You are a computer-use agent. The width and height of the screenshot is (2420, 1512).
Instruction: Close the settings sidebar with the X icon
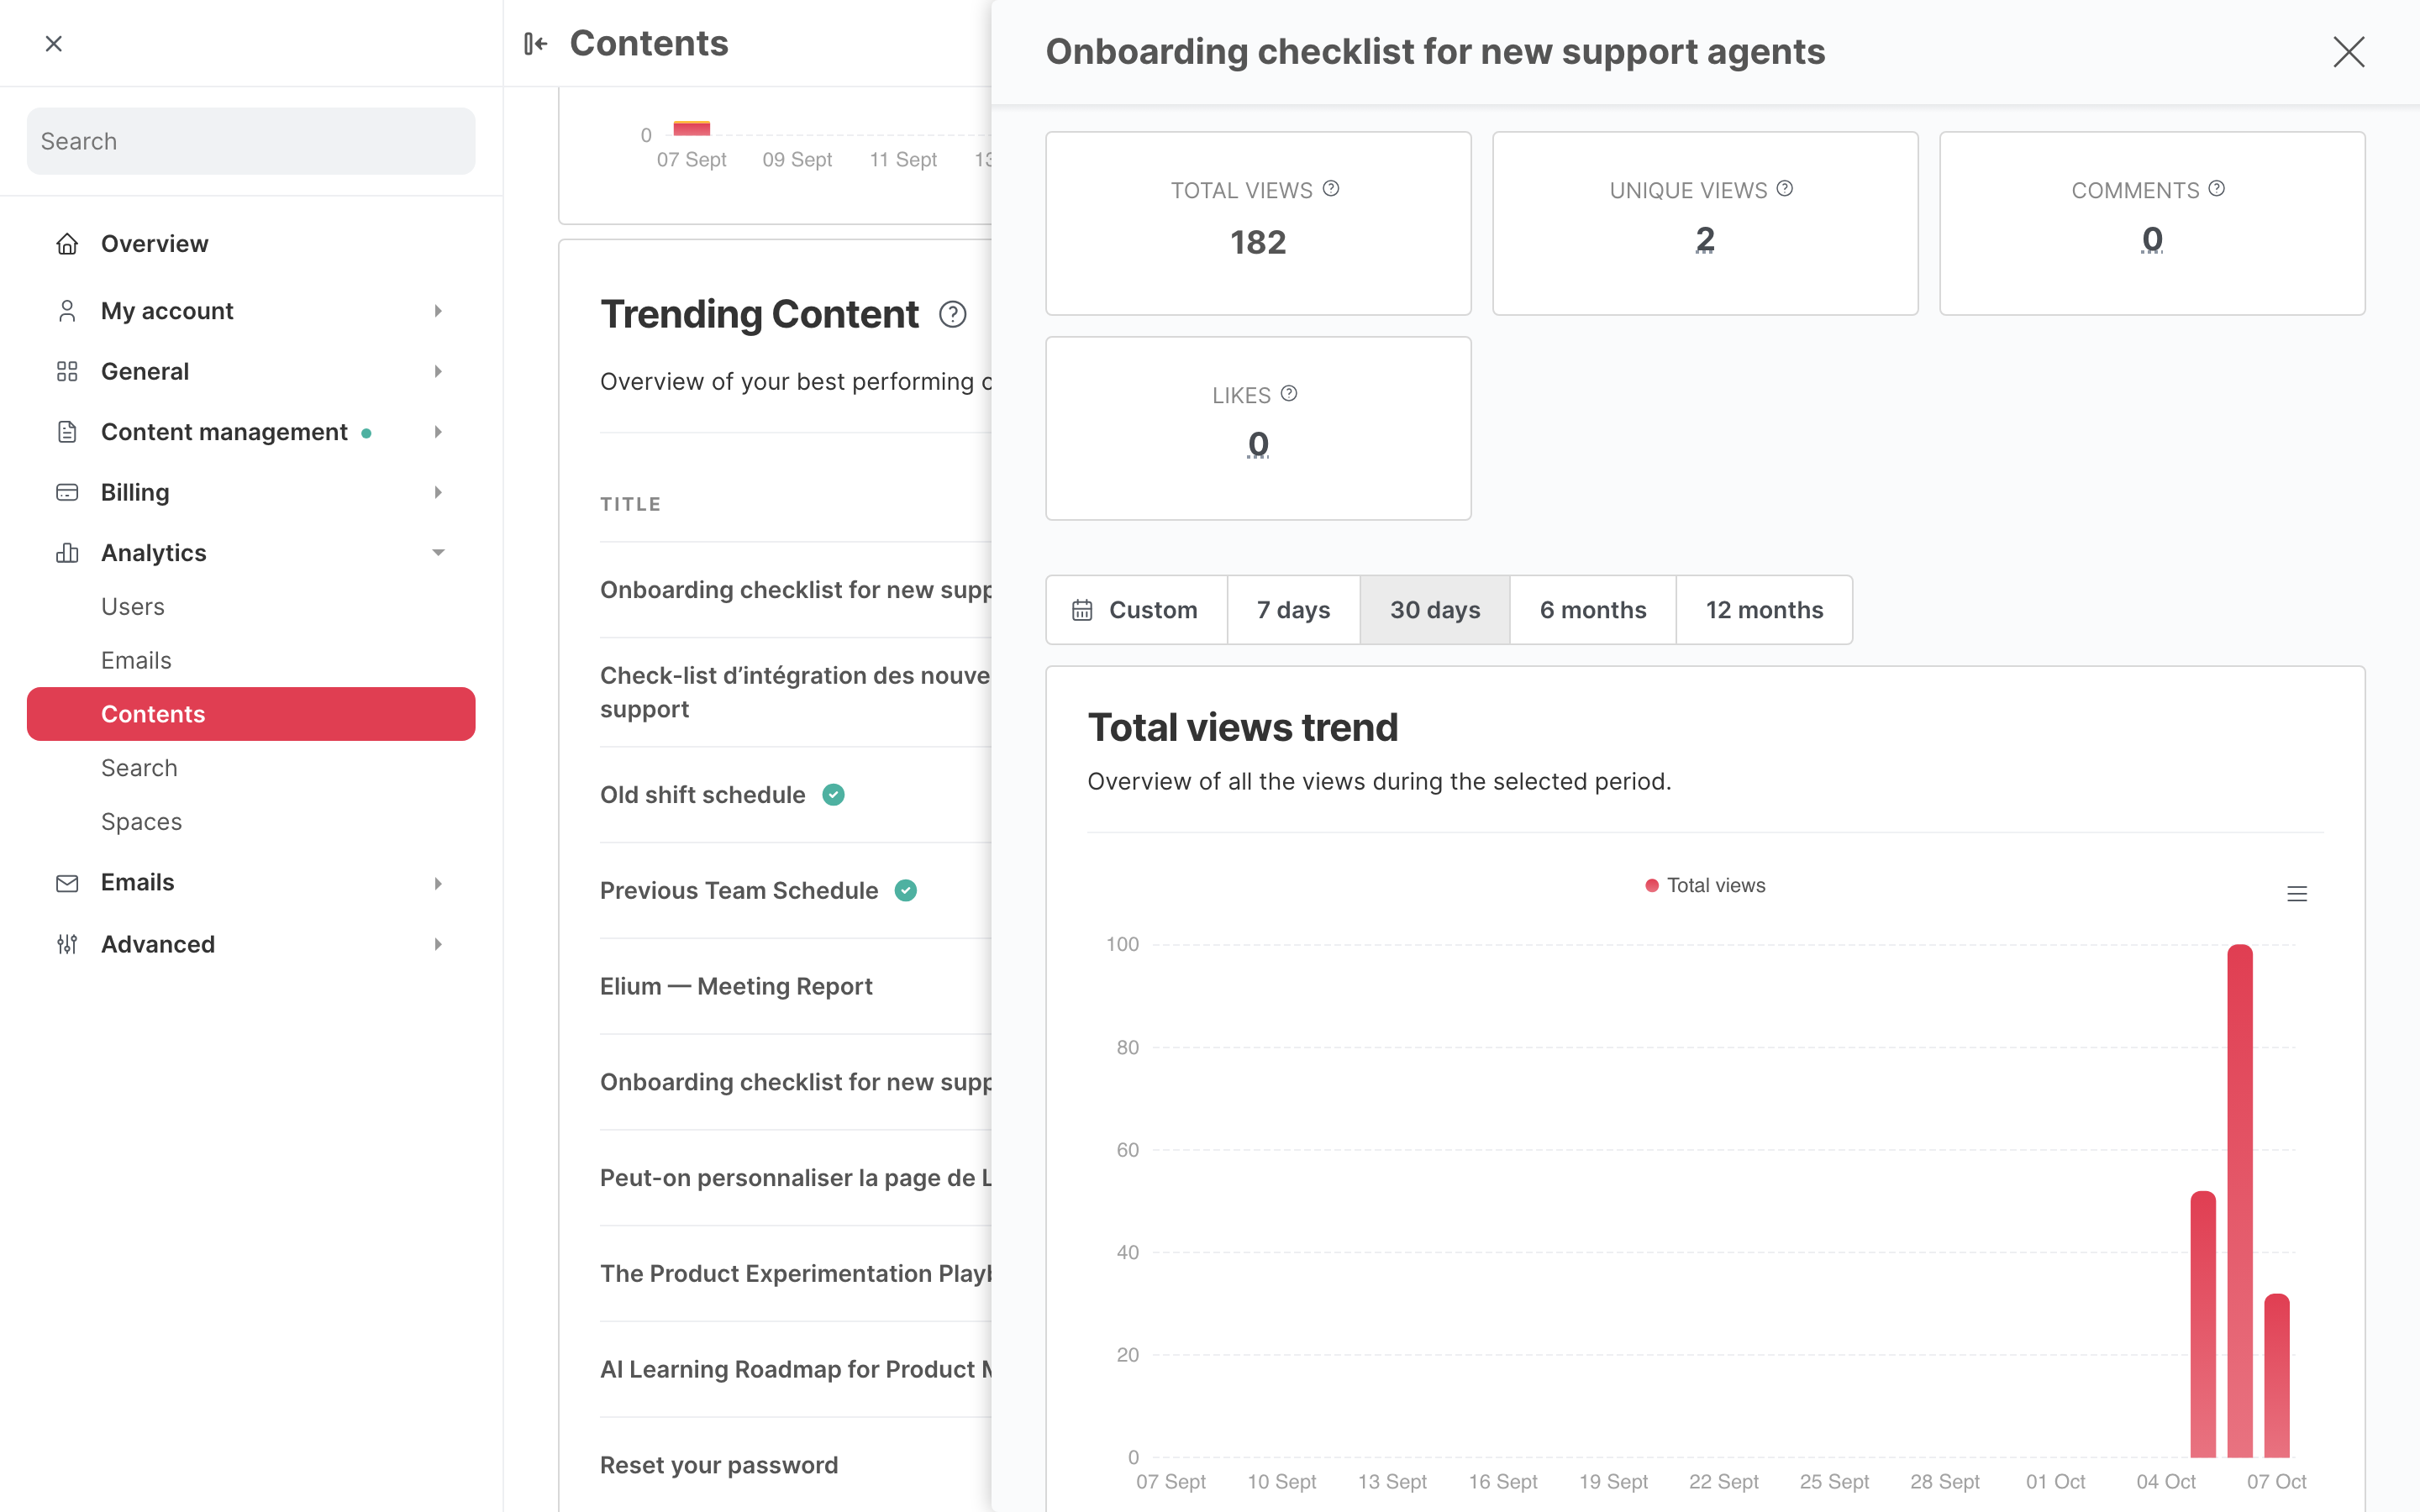pos(54,43)
